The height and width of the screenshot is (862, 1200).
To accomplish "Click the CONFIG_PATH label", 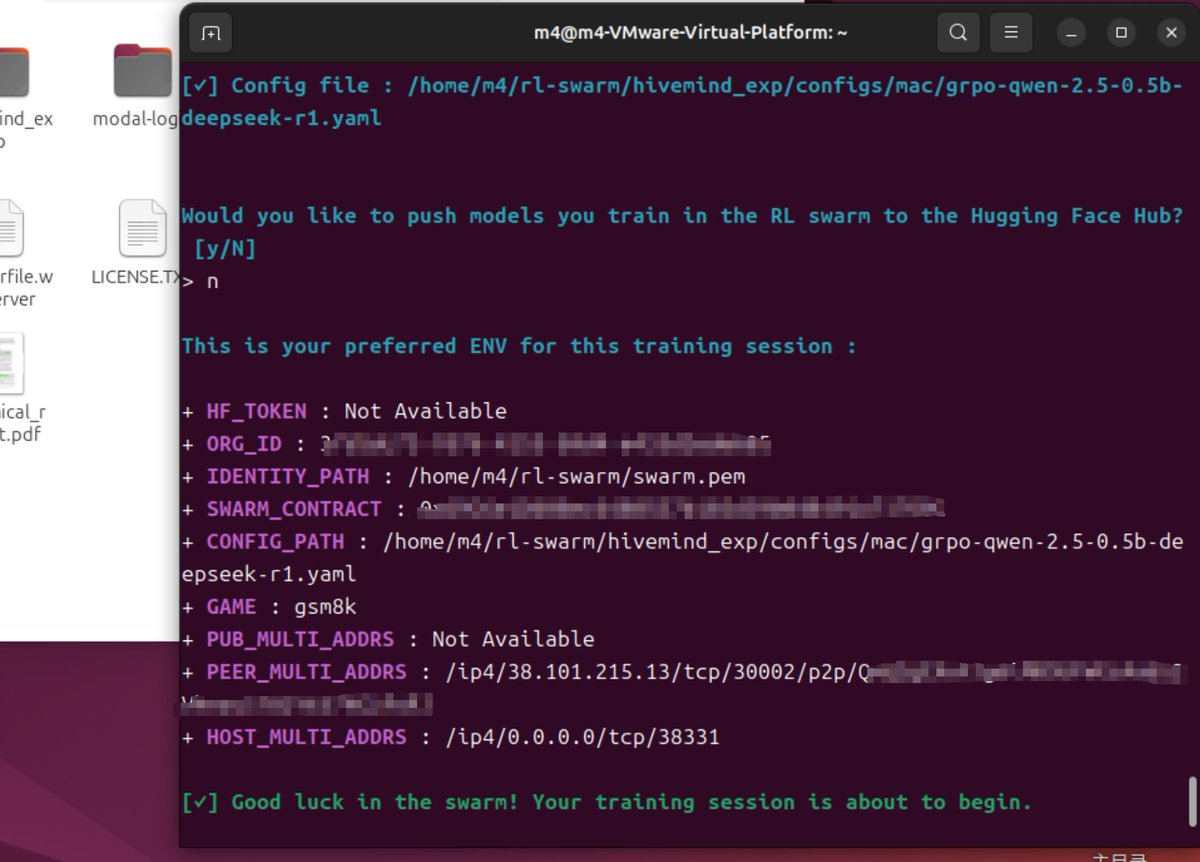I will (275, 541).
